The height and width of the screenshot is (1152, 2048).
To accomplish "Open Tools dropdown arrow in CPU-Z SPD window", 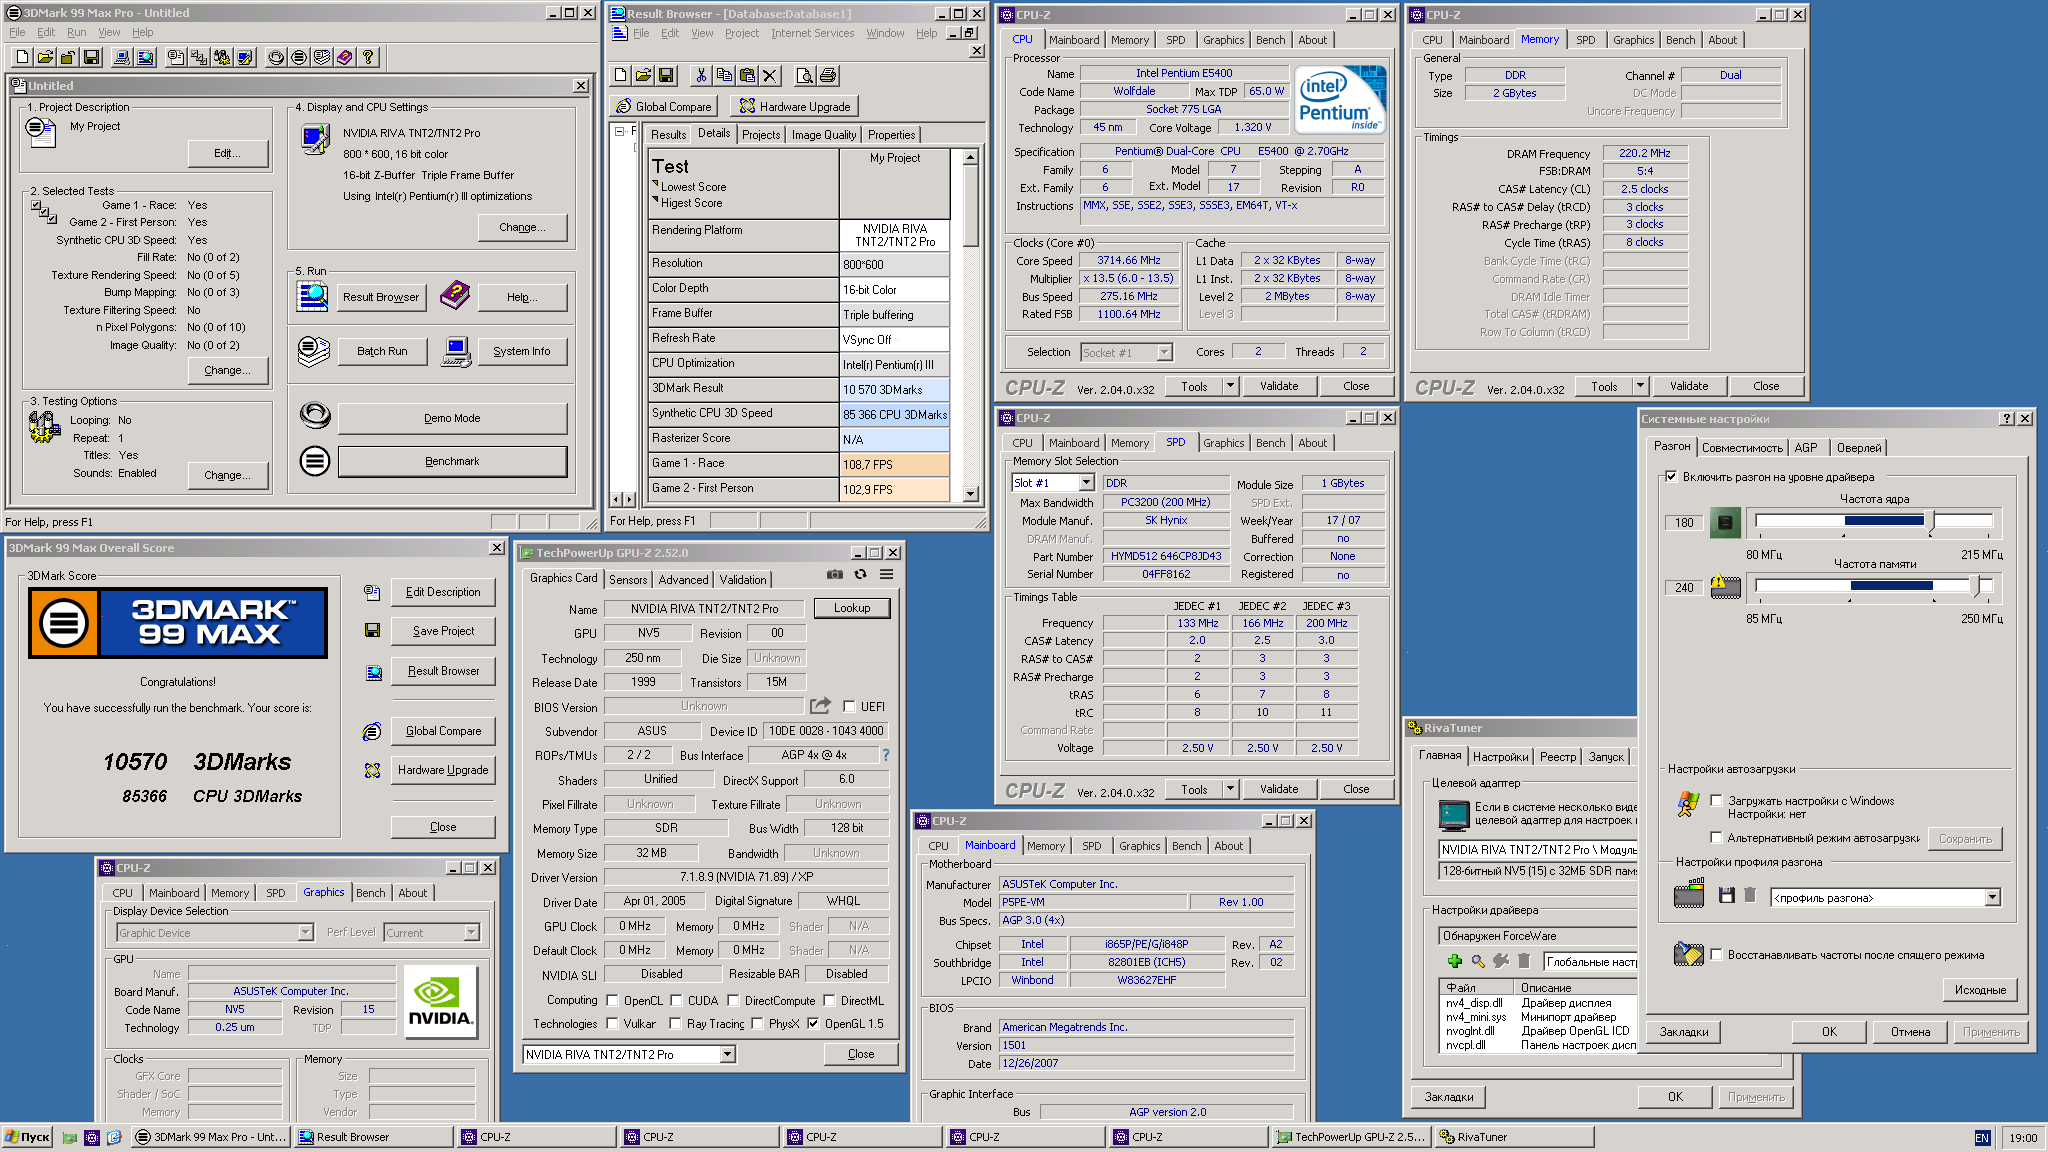I will [x=1230, y=789].
